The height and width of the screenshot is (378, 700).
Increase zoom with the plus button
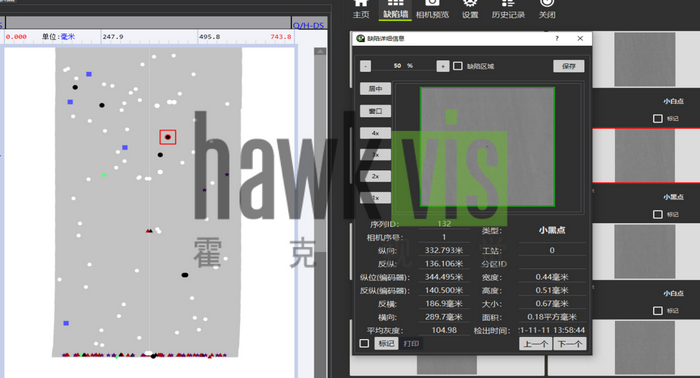coord(442,66)
